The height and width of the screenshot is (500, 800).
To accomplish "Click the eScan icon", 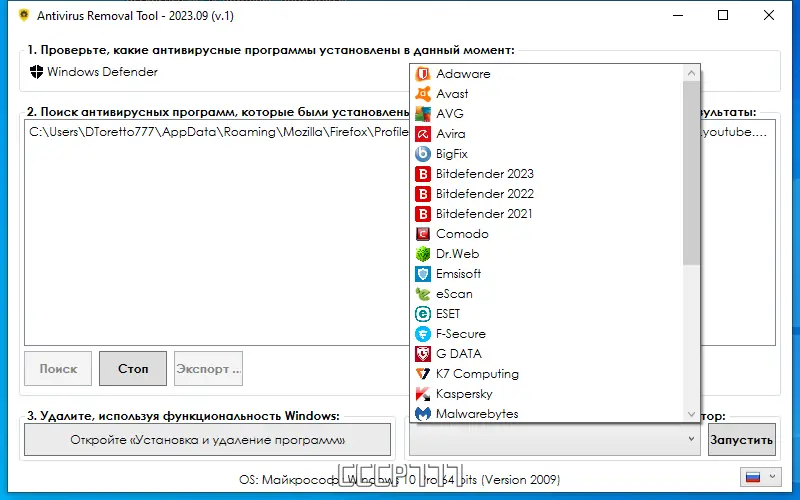I will tap(422, 294).
